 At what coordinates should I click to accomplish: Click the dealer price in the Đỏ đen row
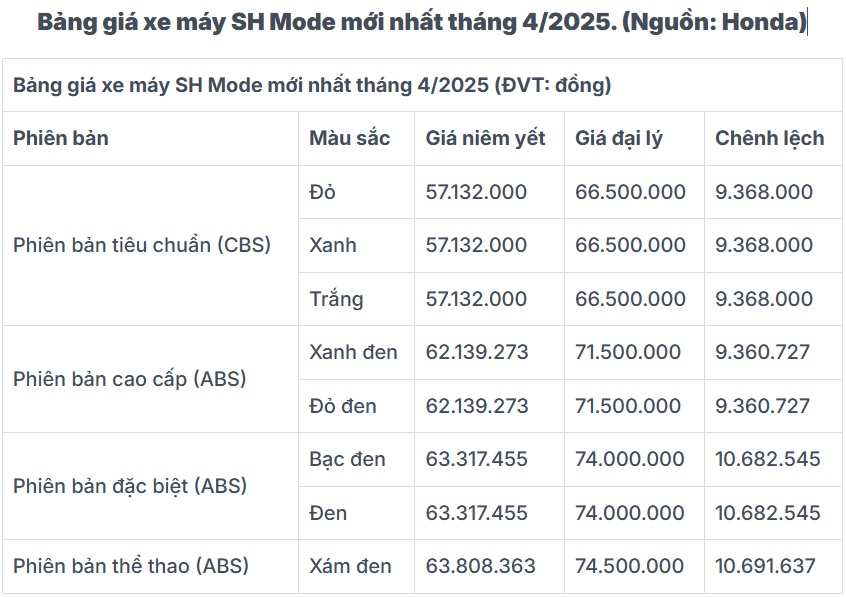point(627,406)
